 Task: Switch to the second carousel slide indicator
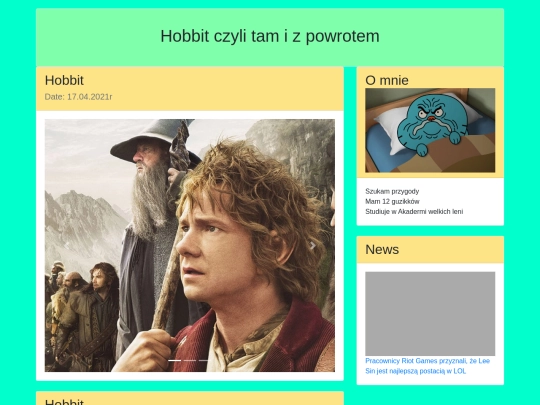(190, 360)
